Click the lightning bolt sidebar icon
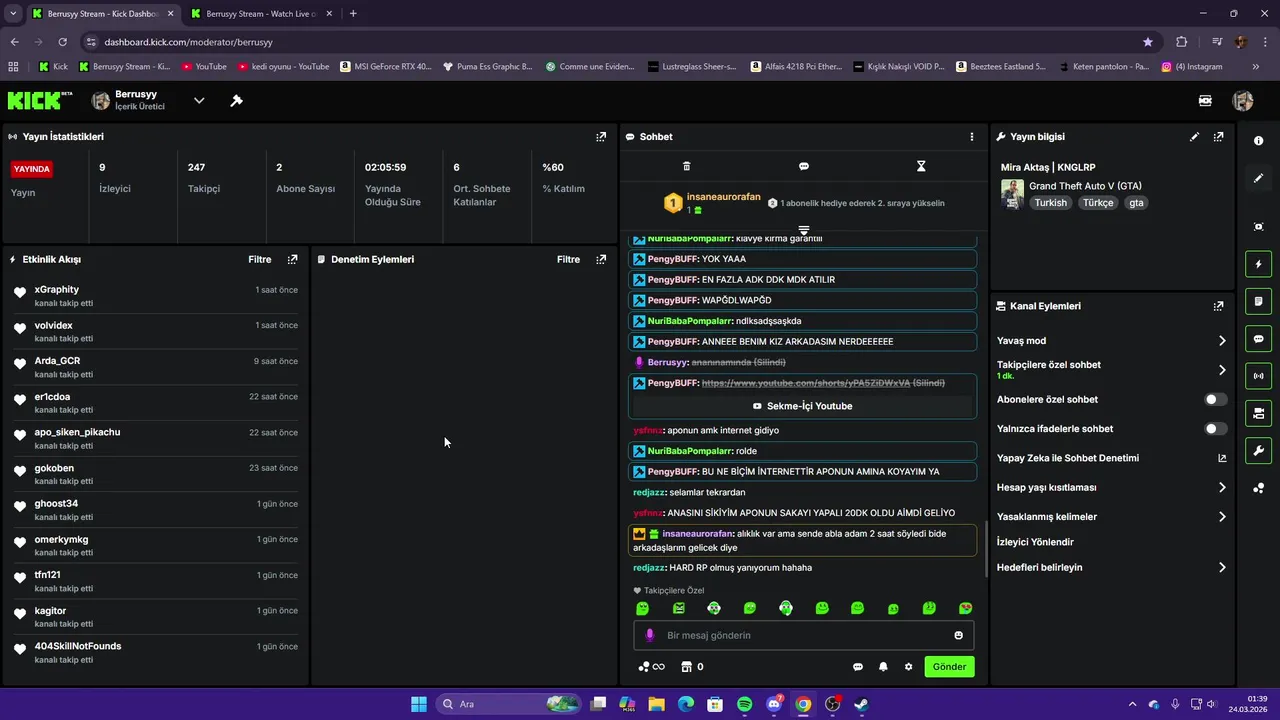The height and width of the screenshot is (720, 1280). coord(1258,264)
